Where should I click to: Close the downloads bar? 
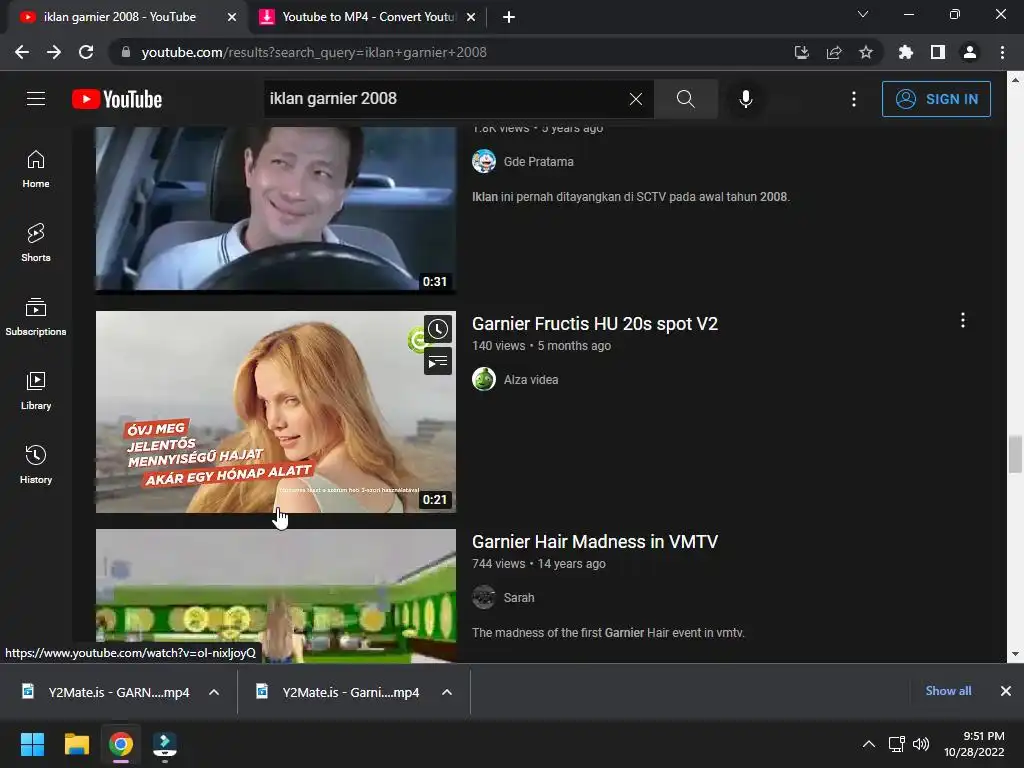tap(1006, 691)
